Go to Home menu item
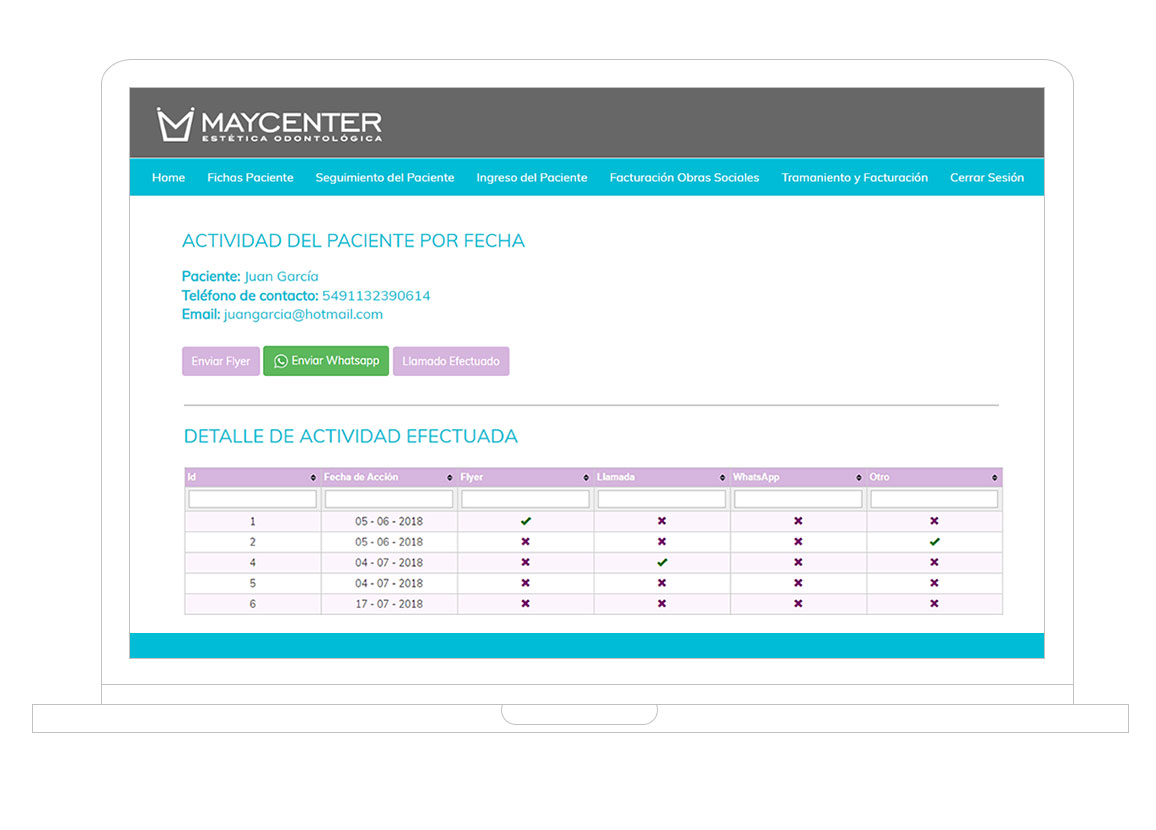The height and width of the screenshot is (830, 1156). [168, 178]
